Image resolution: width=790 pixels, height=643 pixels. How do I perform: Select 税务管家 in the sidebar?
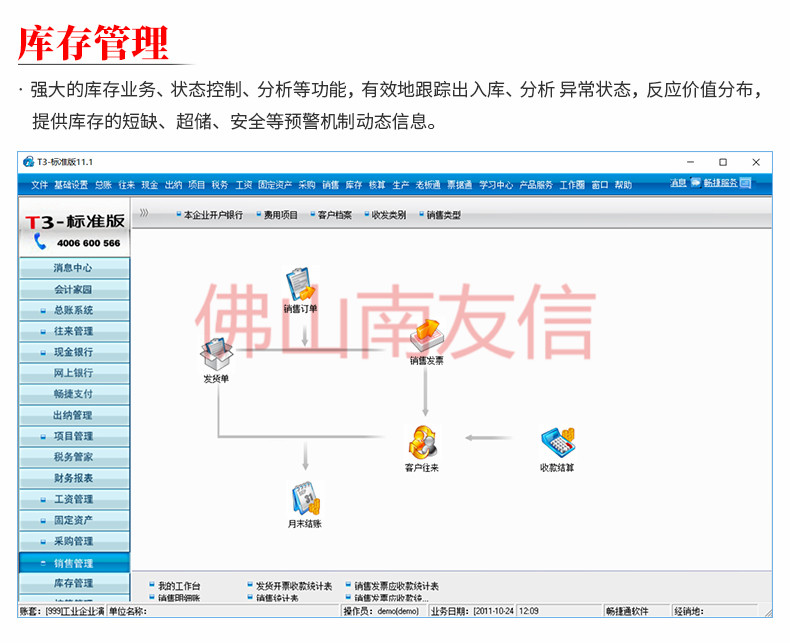click(x=74, y=457)
